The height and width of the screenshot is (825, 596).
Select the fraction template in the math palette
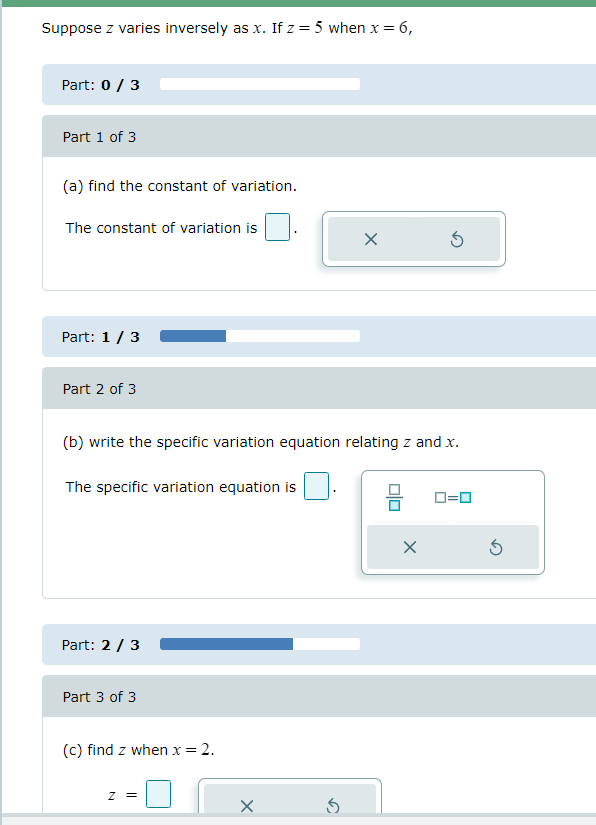coord(395,496)
